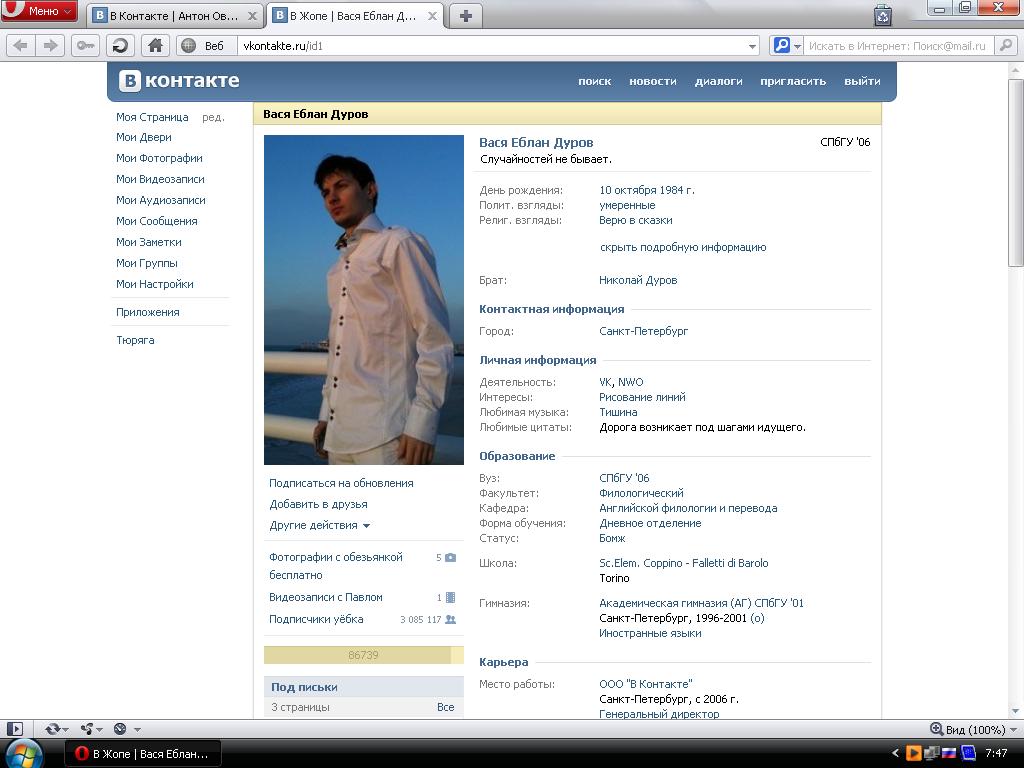
Task: Click the Windows Start orb
Action: [24, 753]
